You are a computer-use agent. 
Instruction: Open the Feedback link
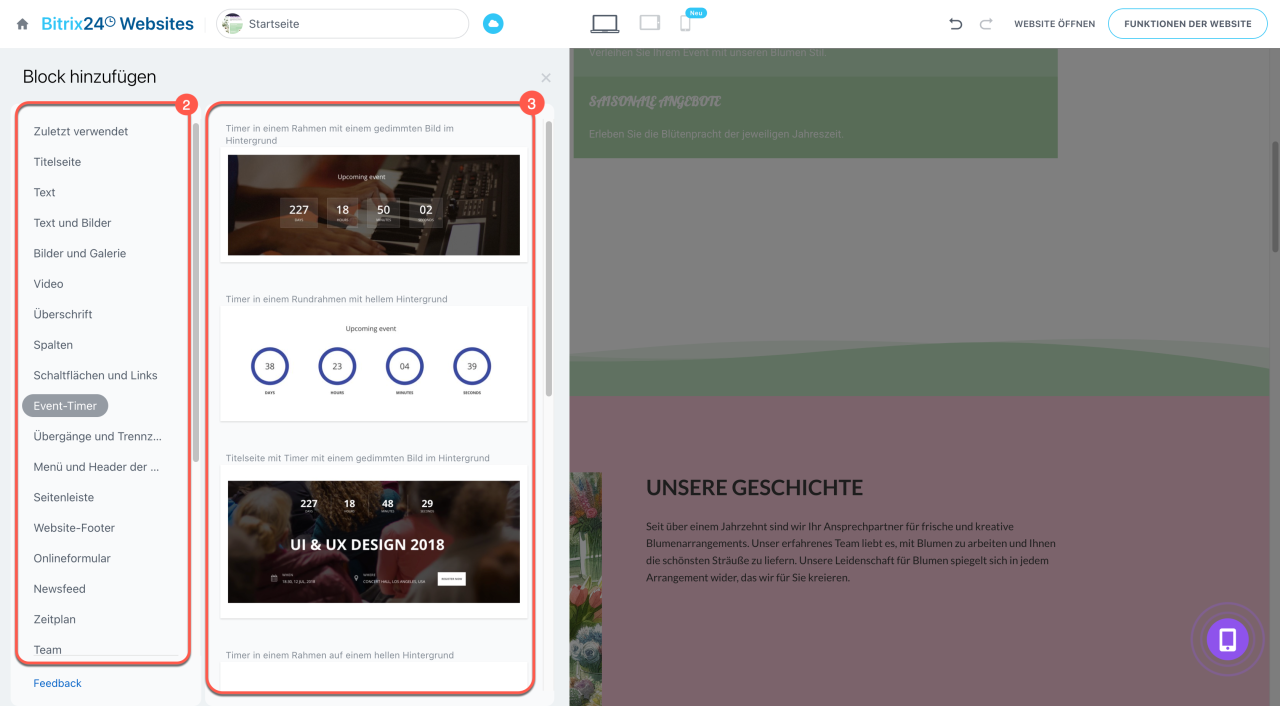point(57,683)
